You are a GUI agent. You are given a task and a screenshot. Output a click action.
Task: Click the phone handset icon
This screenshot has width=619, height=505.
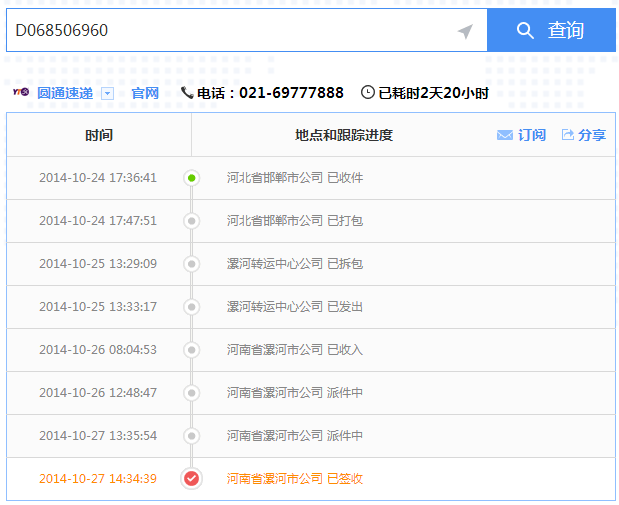(187, 93)
